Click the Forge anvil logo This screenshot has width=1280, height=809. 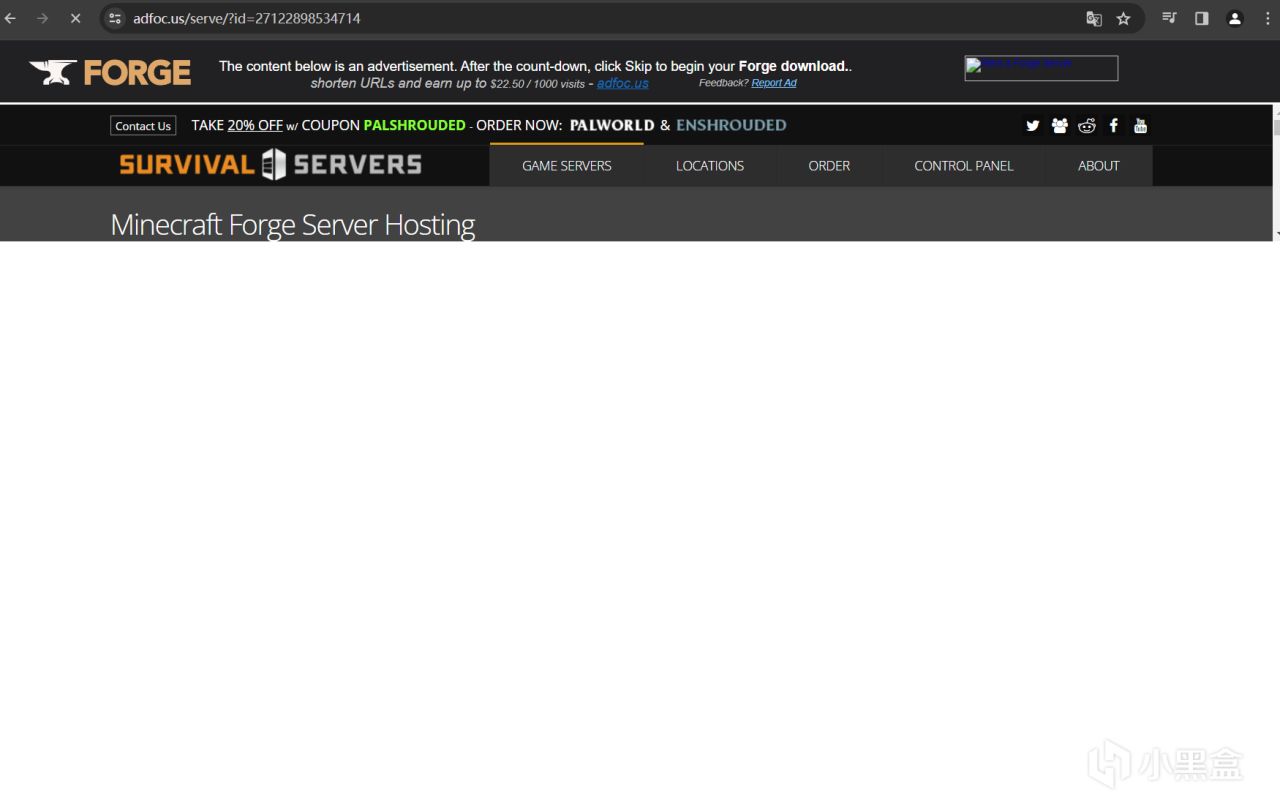pos(110,72)
